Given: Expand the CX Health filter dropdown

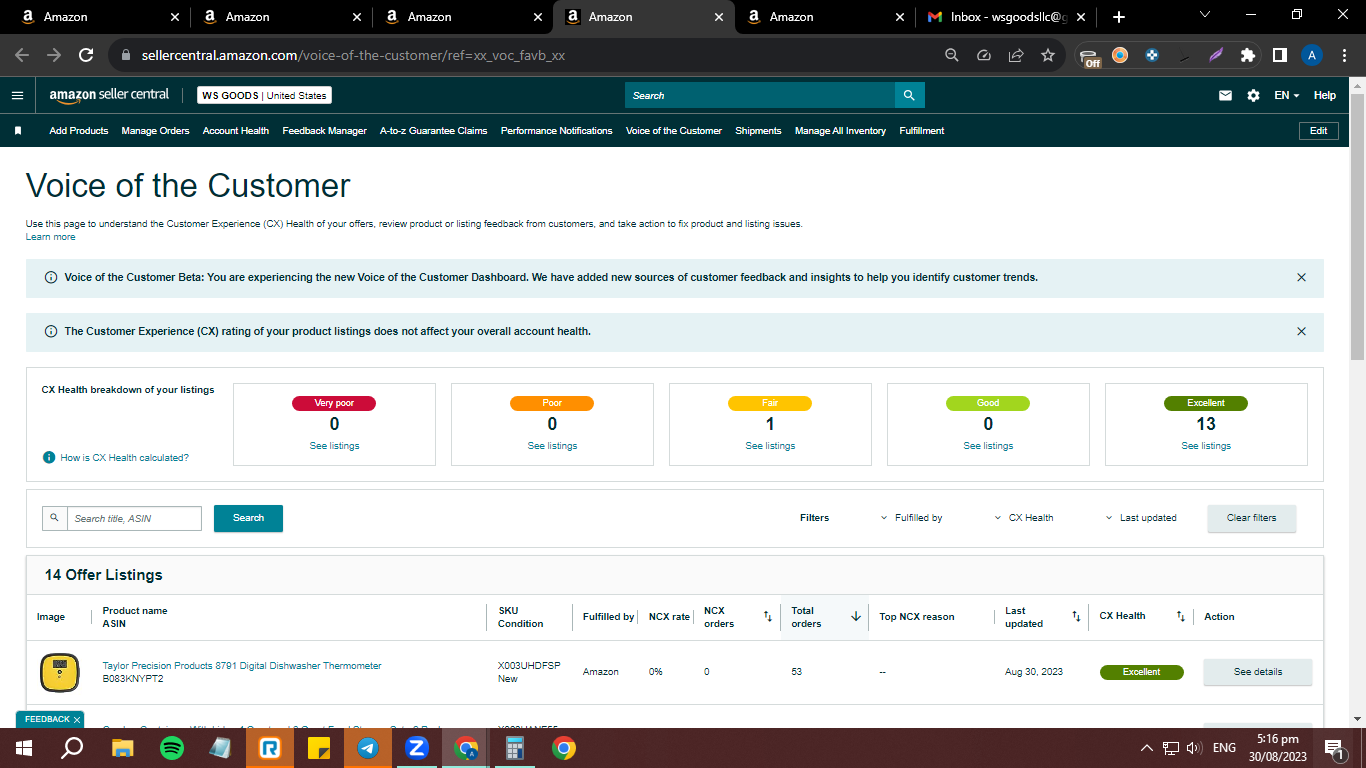Looking at the screenshot, I should tap(1024, 518).
